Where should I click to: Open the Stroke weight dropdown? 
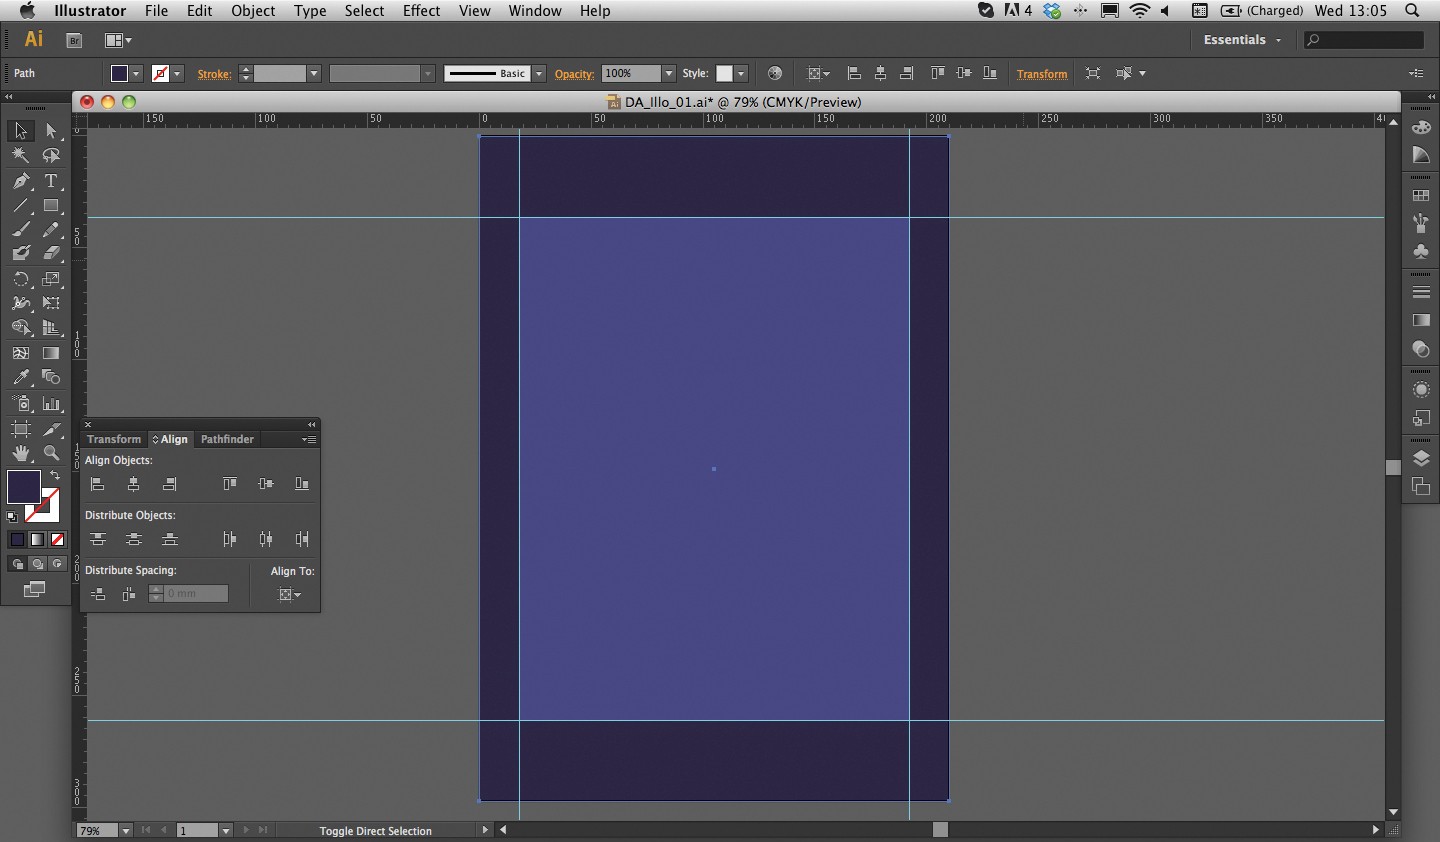click(313, 73)
